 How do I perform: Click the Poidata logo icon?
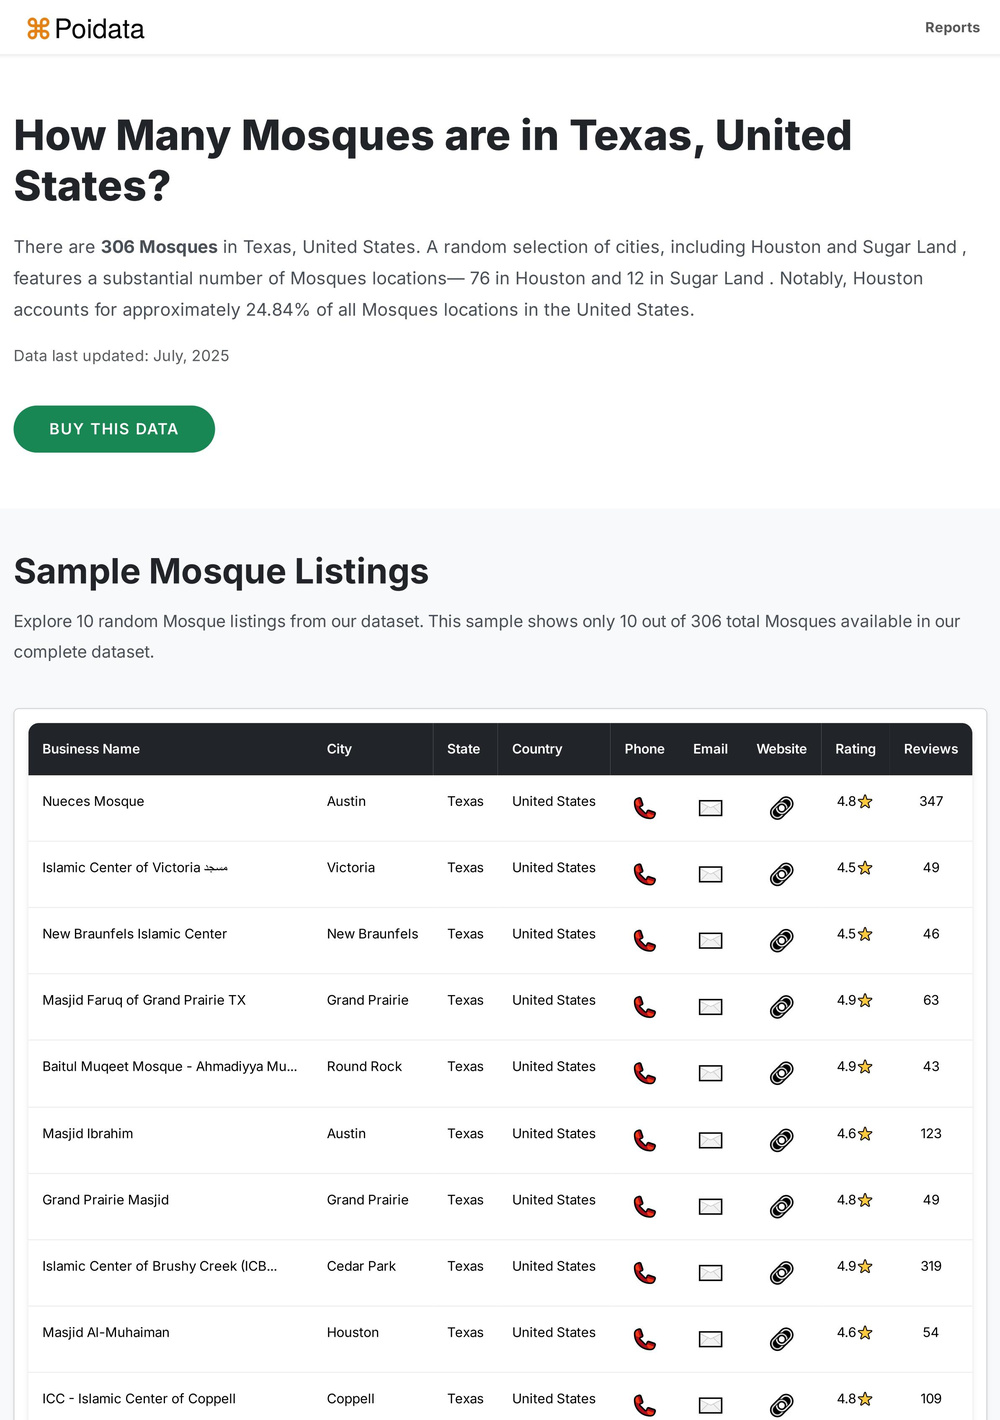coord(38,29)
